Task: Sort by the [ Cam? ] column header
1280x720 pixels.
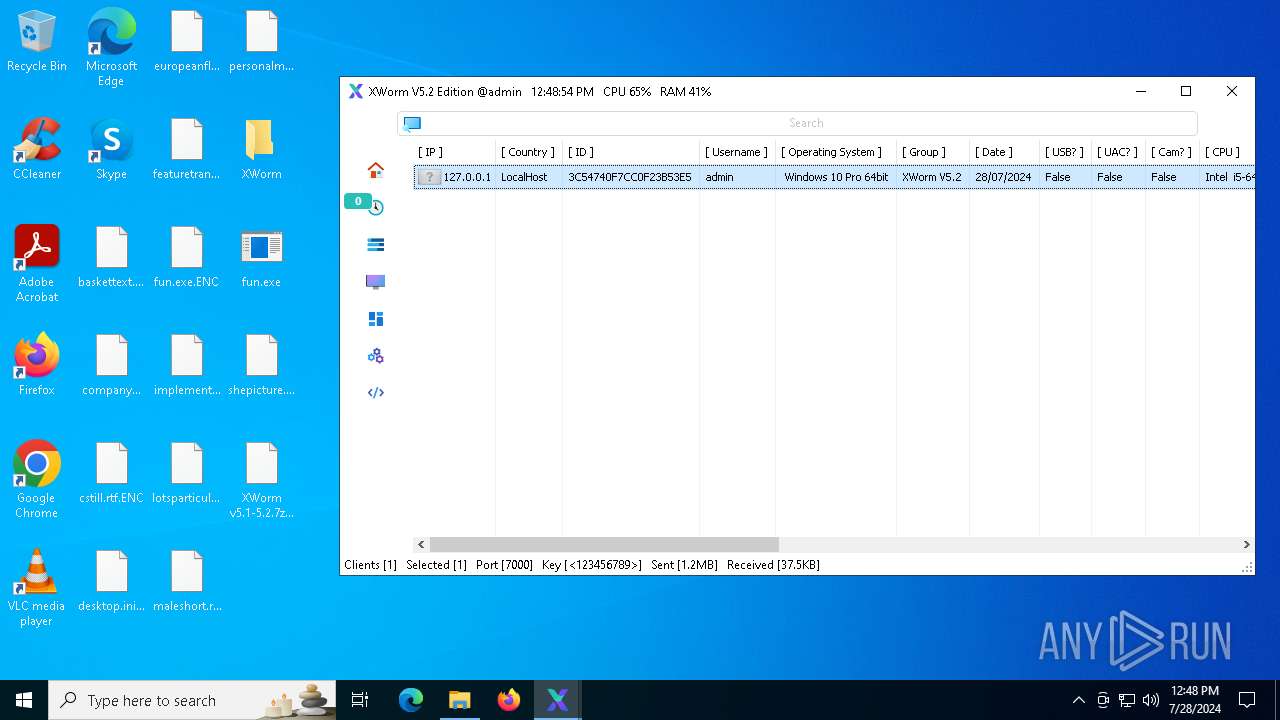Action: tap(1173, 152)
